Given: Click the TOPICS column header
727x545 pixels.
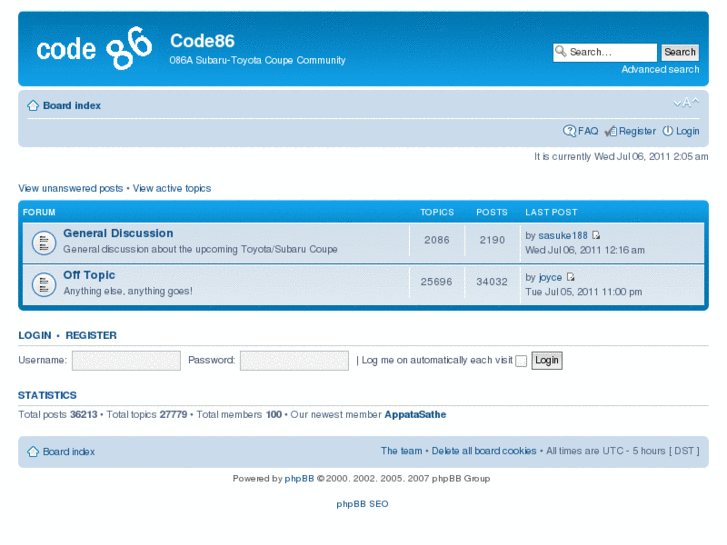Looking at the screenshot, I should click(x=437, y=212).
